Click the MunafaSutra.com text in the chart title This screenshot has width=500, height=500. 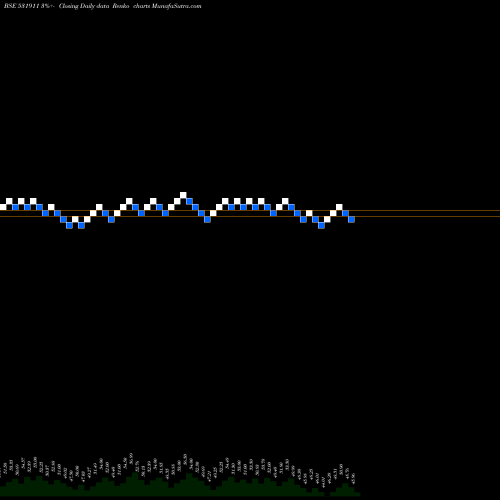[176, 6]
